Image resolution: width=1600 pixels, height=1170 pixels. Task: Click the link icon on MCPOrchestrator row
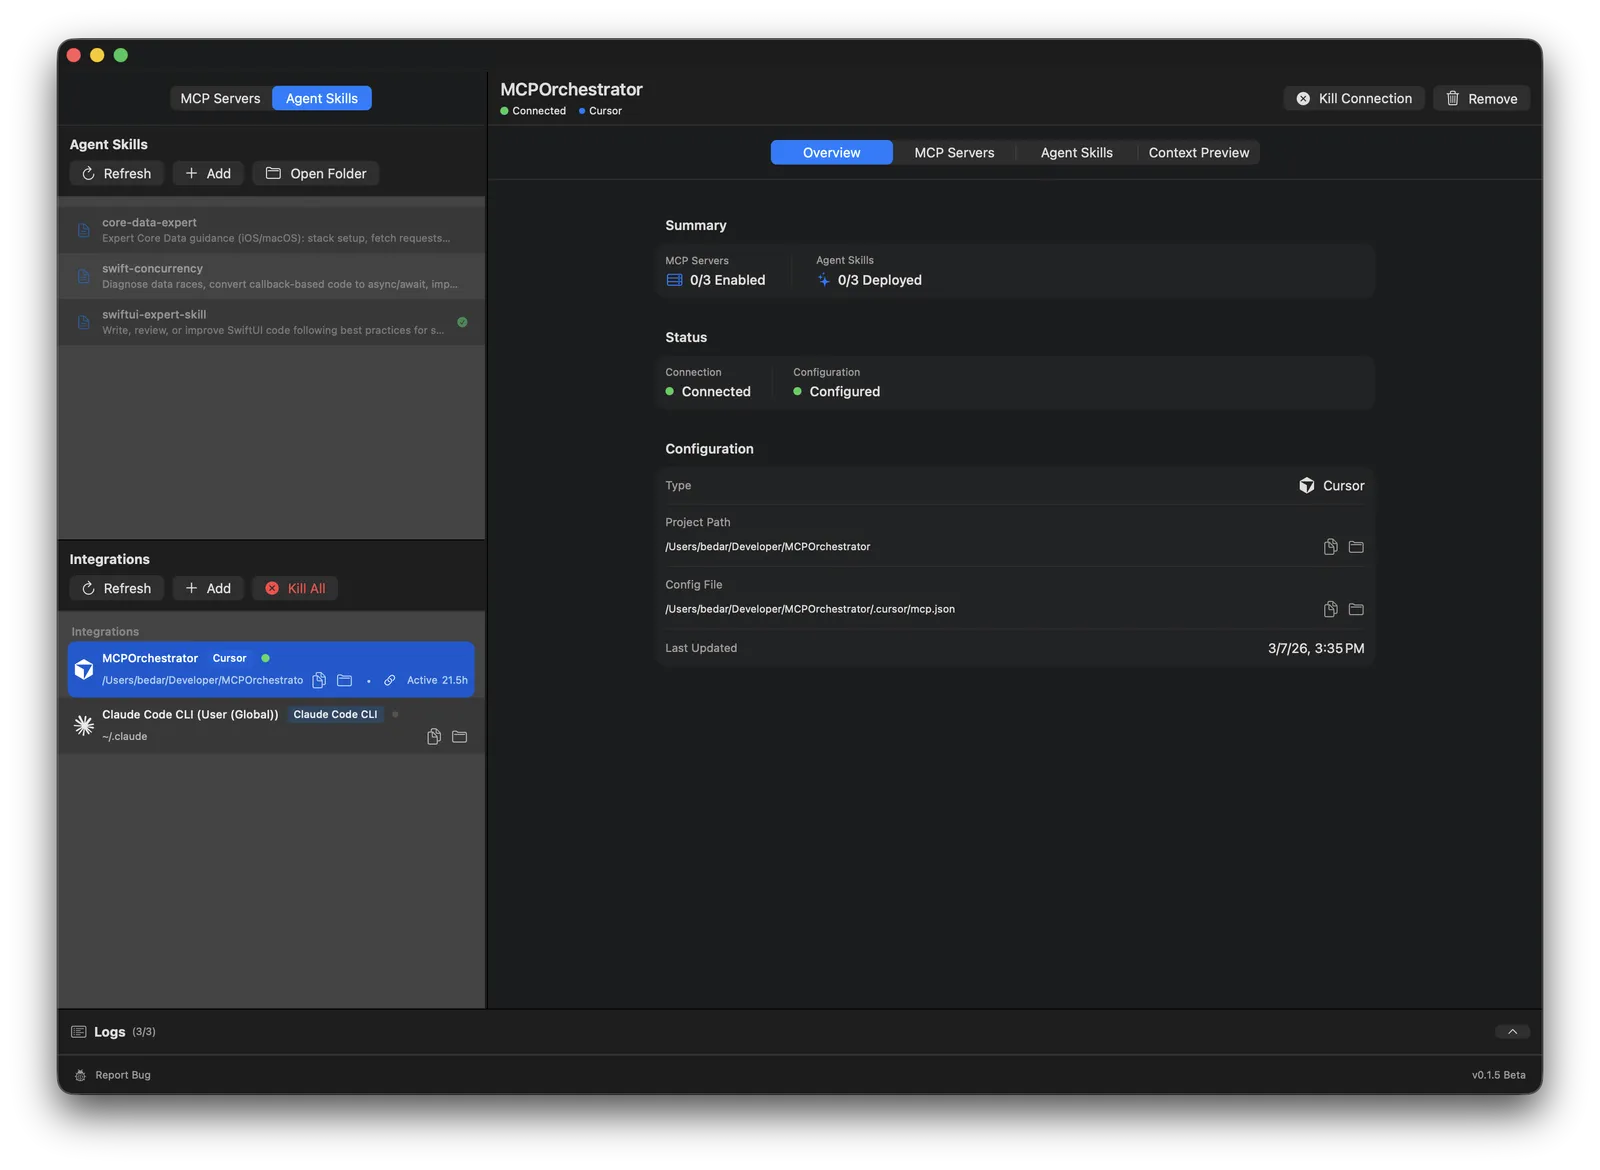(389, 680)
